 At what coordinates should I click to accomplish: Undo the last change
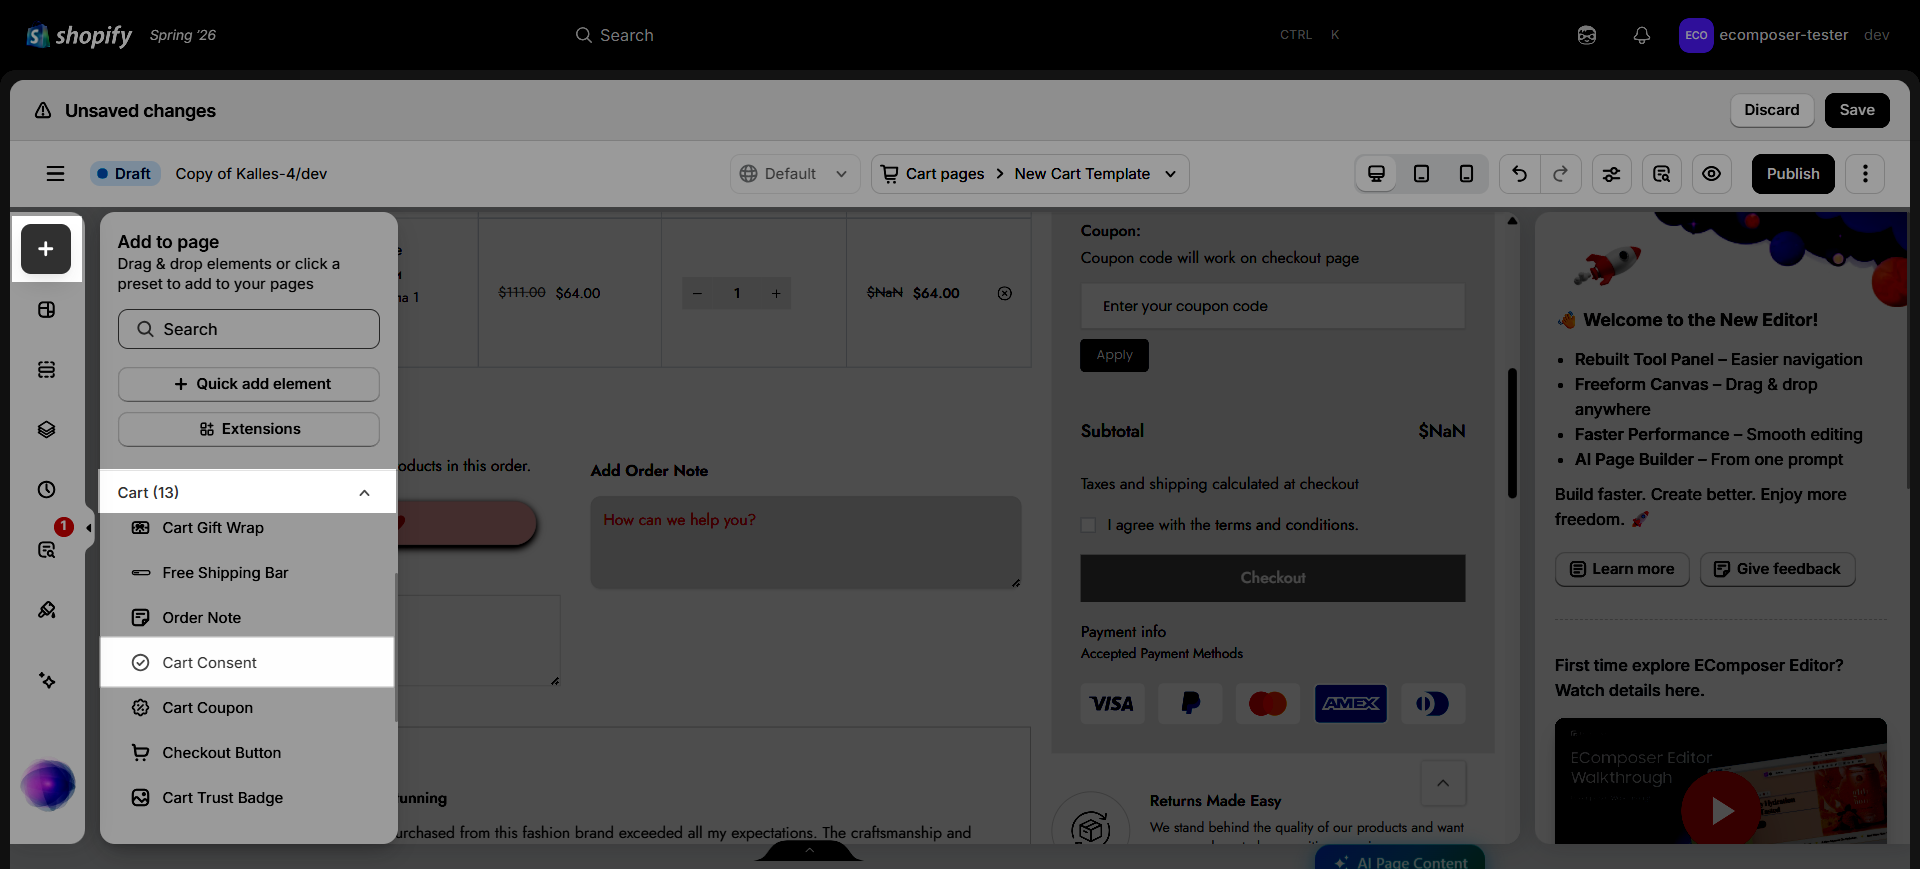[x=1520, y=174]
